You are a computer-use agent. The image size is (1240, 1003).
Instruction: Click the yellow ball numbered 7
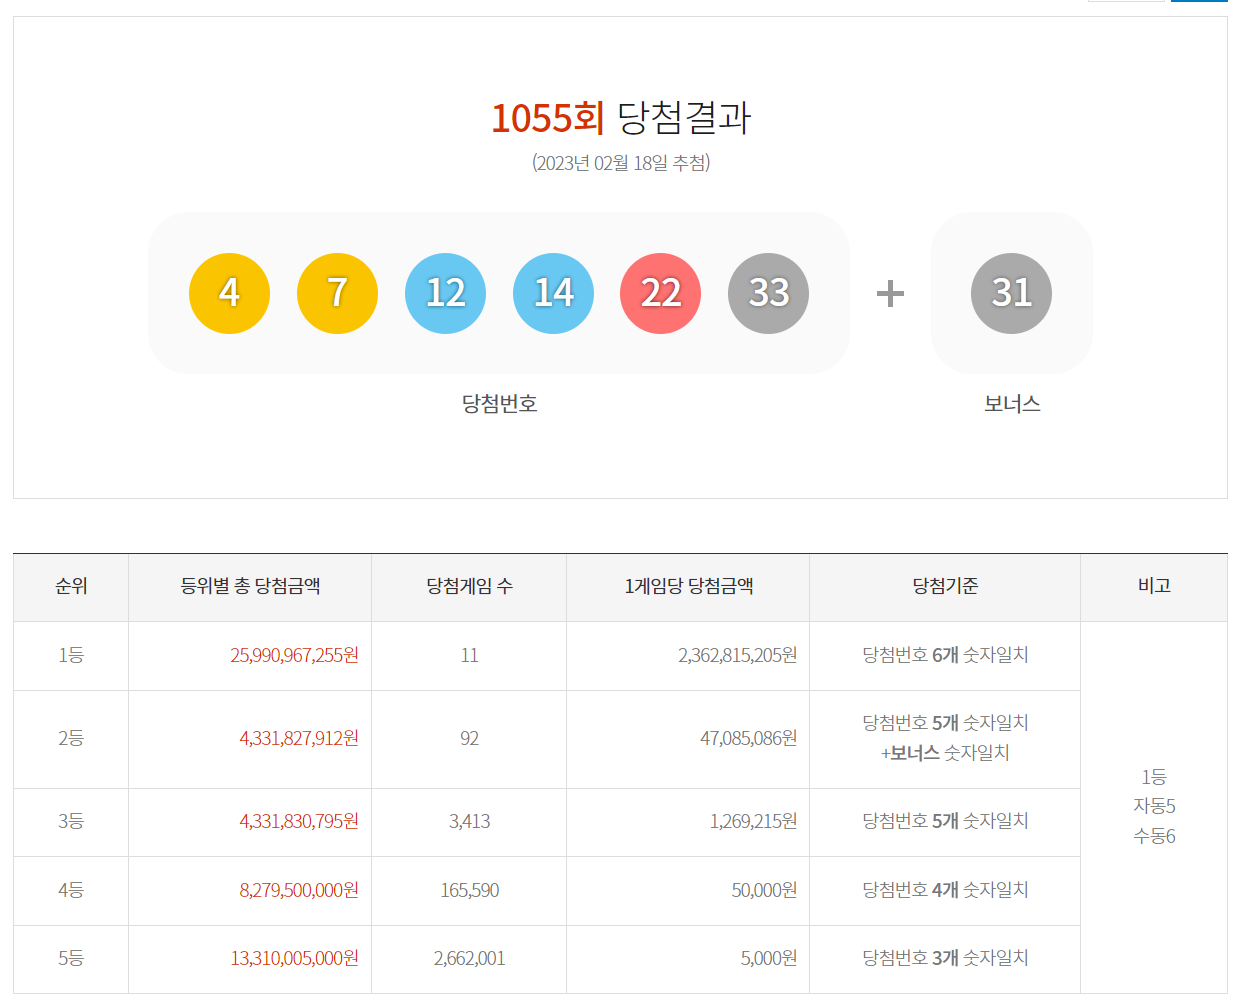(x=337, y=292)
